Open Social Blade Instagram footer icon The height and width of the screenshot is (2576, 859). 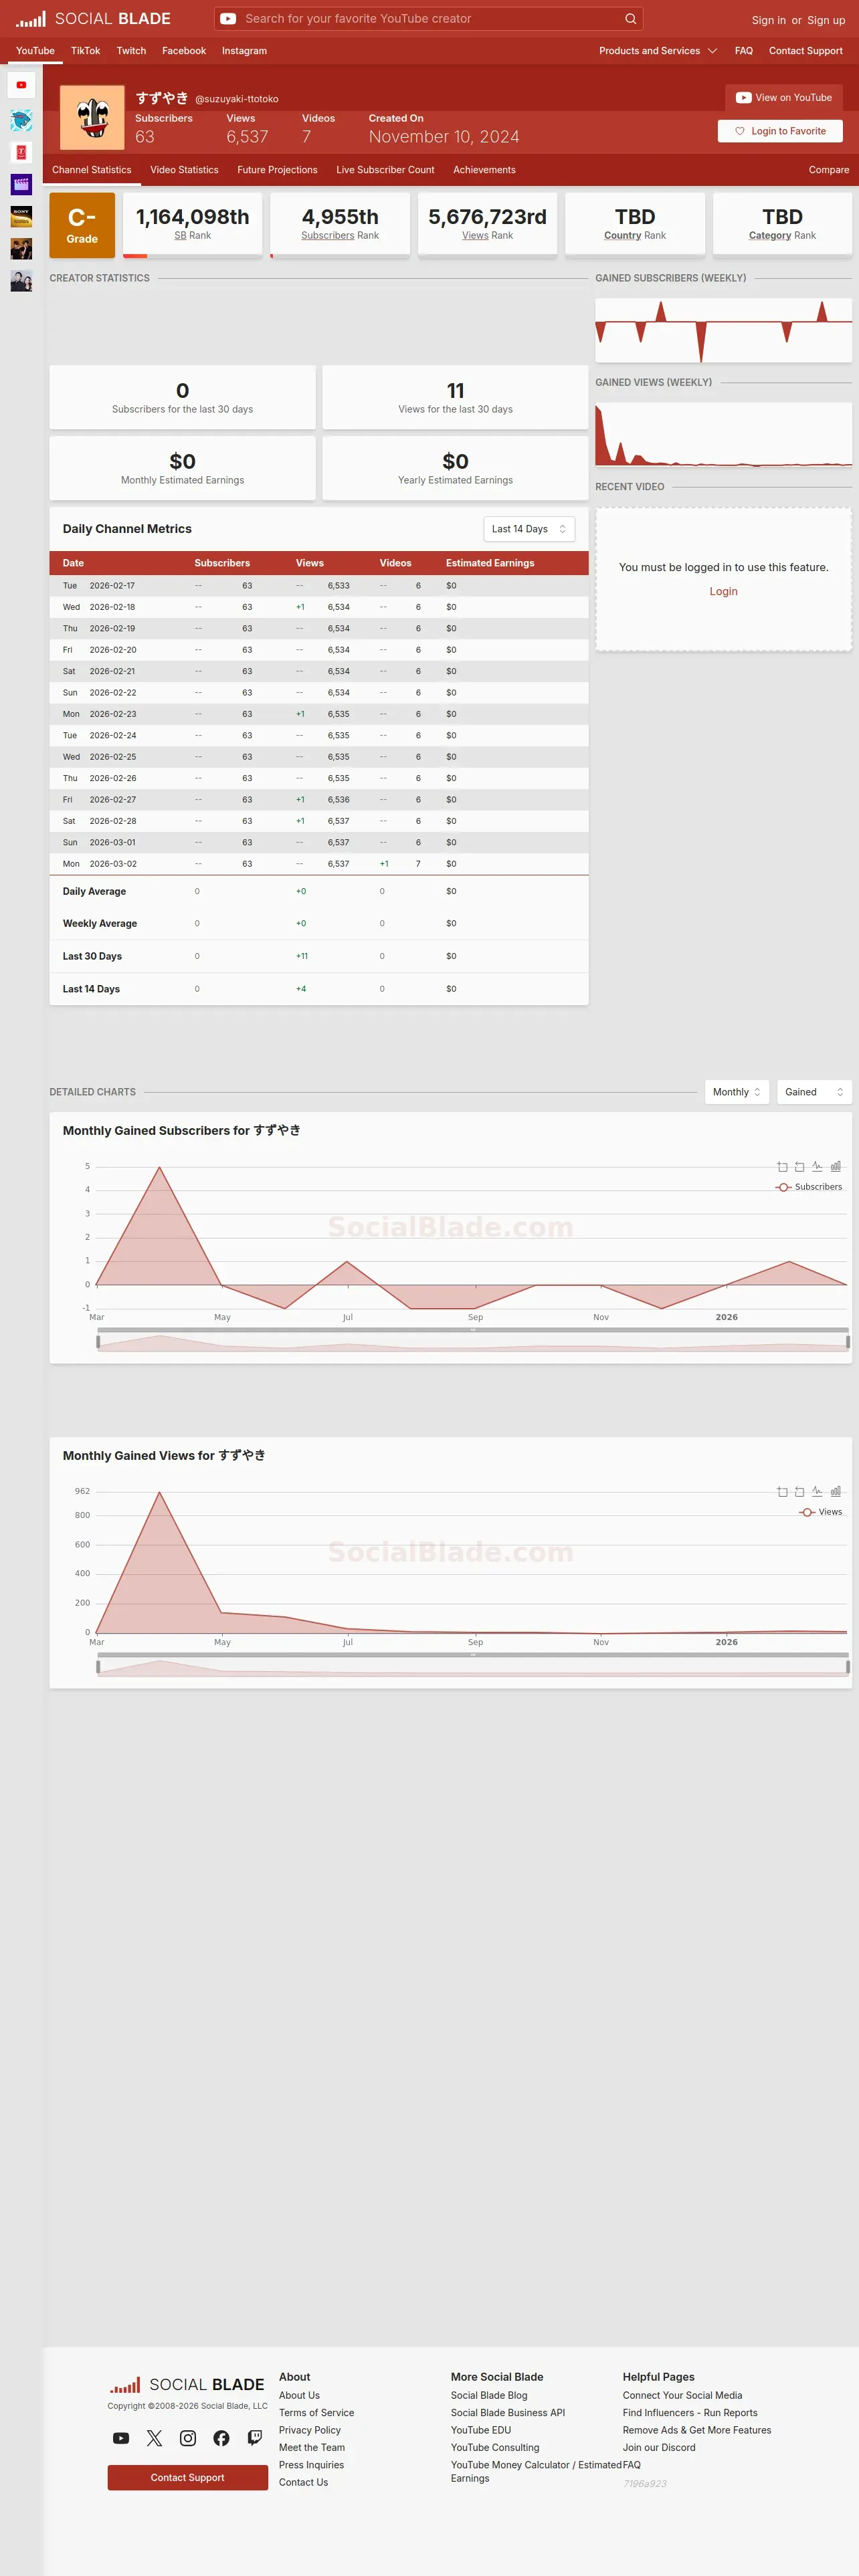point(188,2438)
